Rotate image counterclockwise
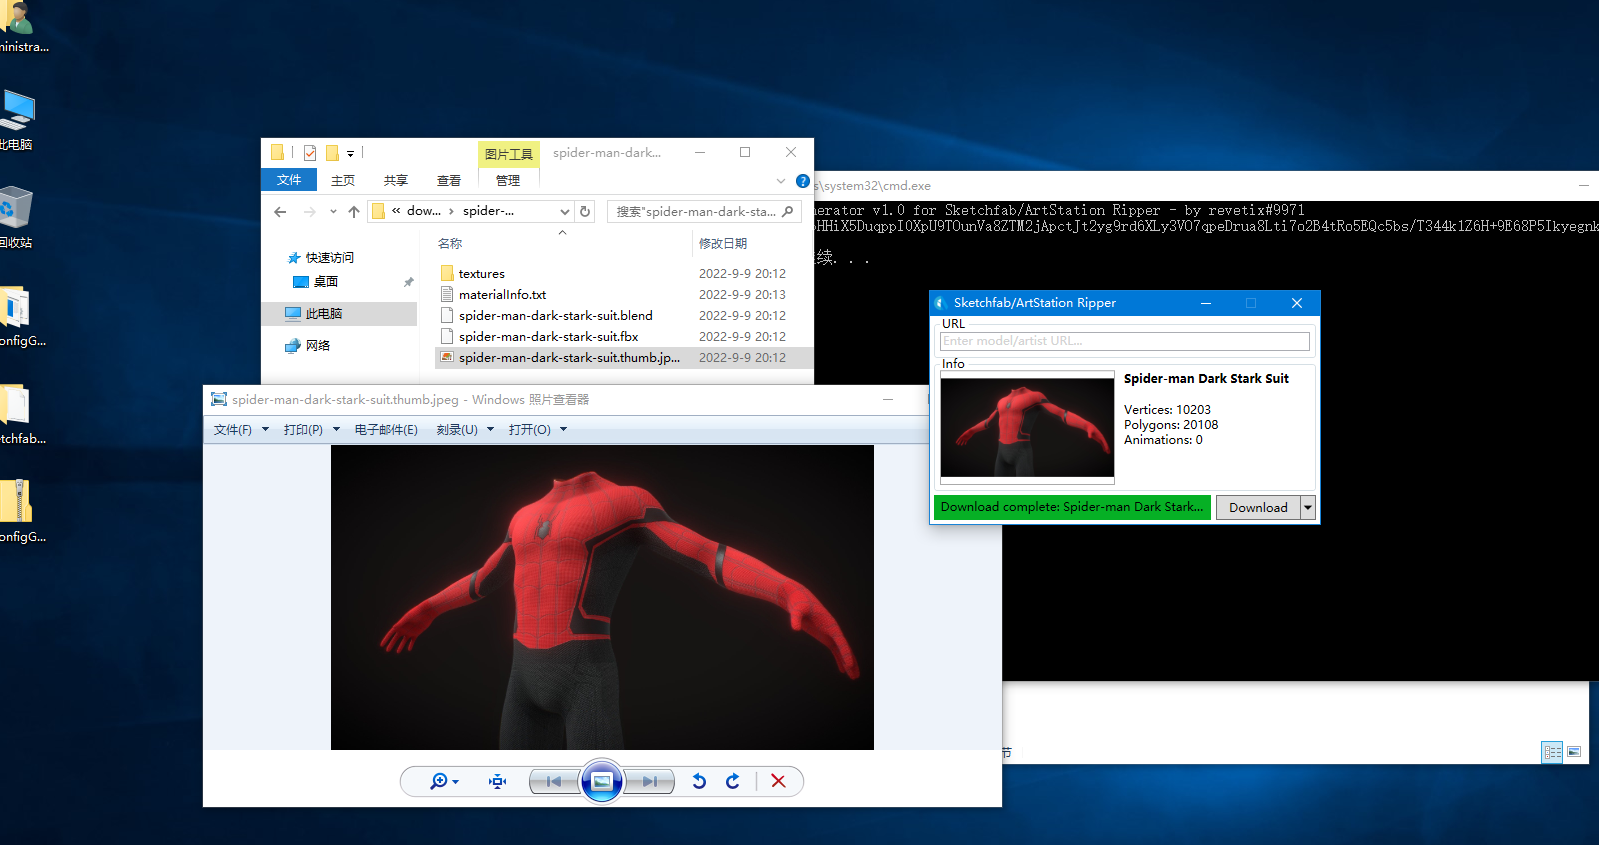Image resolution: width=1599 pixels, height=845 pixels. [699, 782]
